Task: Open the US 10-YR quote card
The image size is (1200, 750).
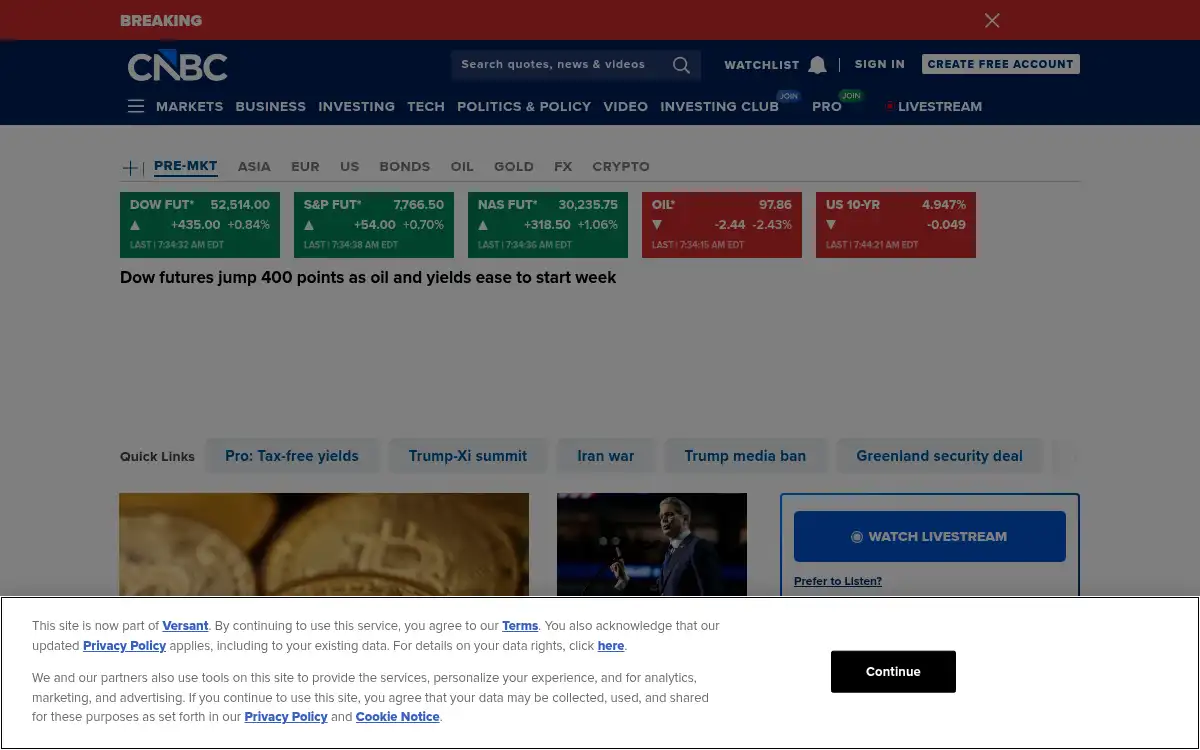Action: (x=896, y=225)
